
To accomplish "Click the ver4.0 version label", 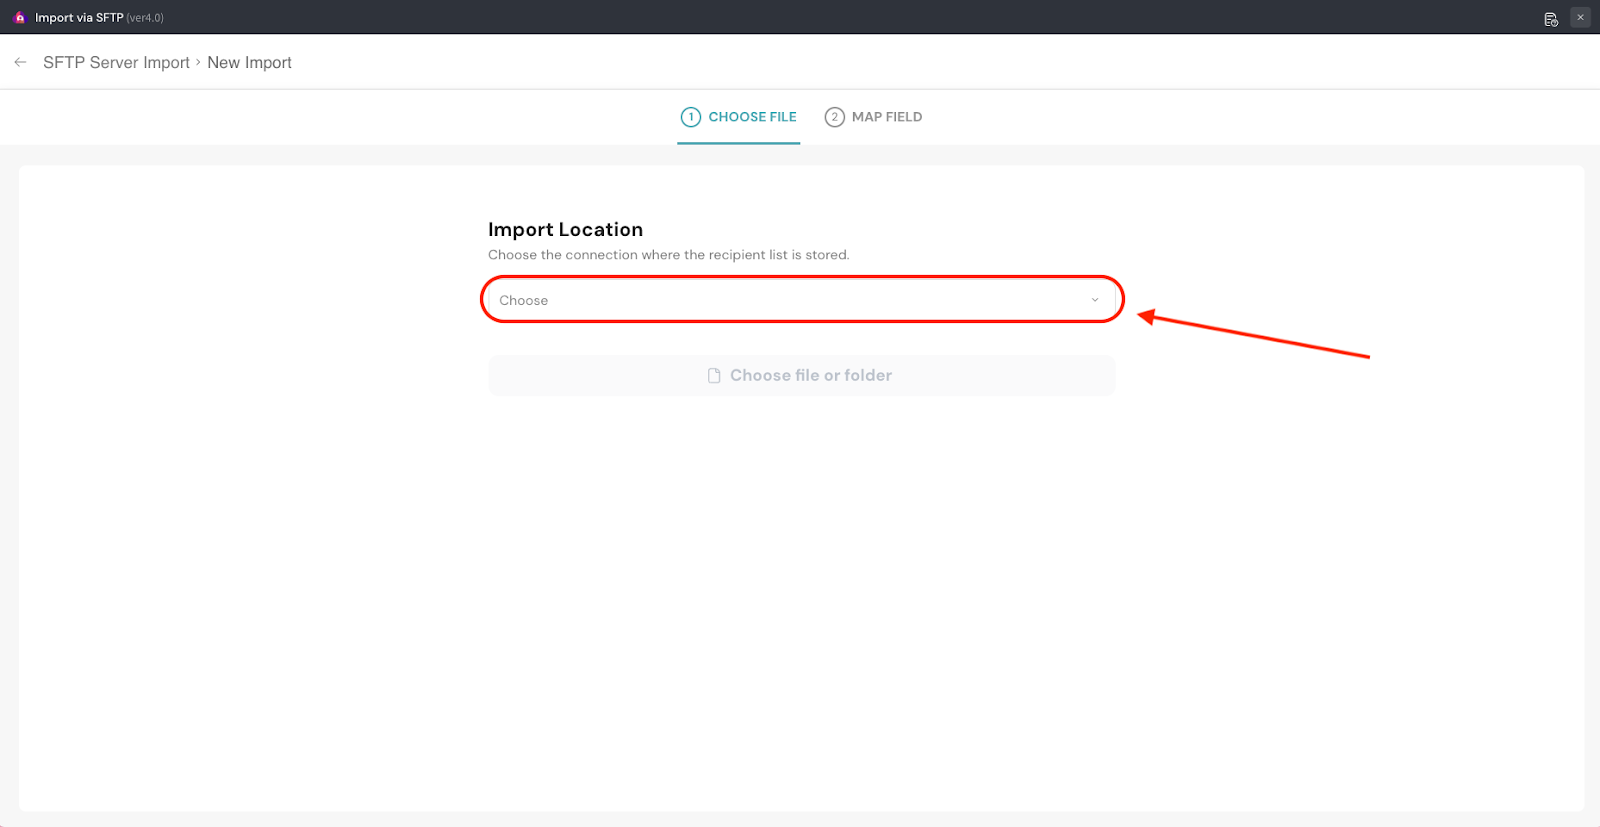I will tap(145, 18).
